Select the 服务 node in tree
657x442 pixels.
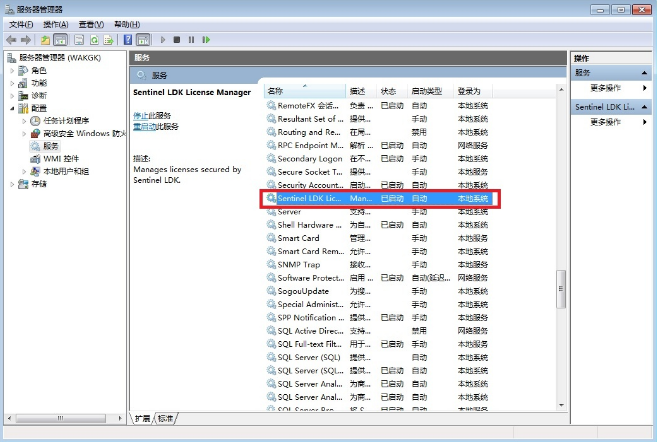tap(51, 146)
